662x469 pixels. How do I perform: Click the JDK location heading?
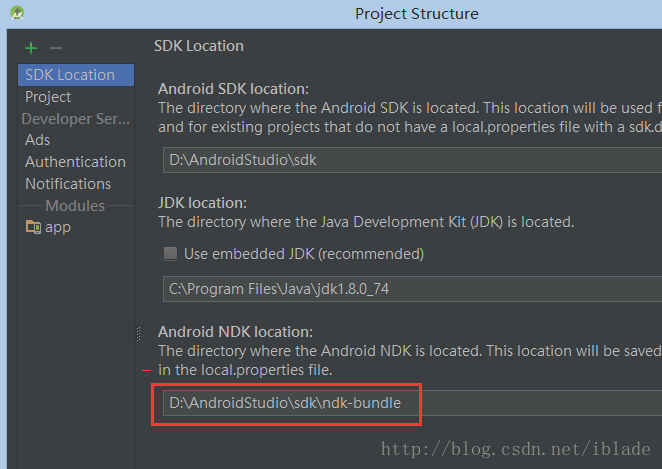point(202,203)
